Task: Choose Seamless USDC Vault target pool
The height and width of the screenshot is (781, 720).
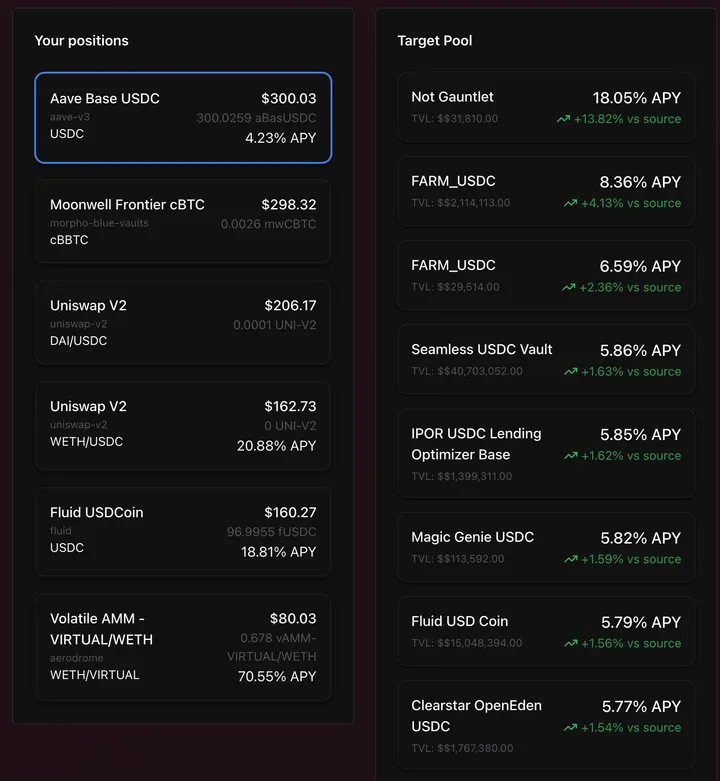Action: tap(546, 359)
